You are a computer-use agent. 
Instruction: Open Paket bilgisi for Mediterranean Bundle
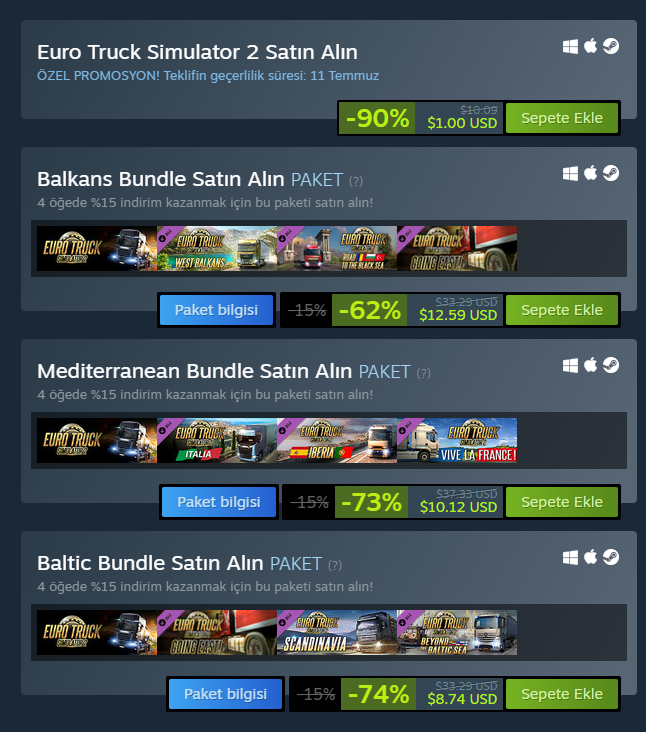[x=218, y=502]
